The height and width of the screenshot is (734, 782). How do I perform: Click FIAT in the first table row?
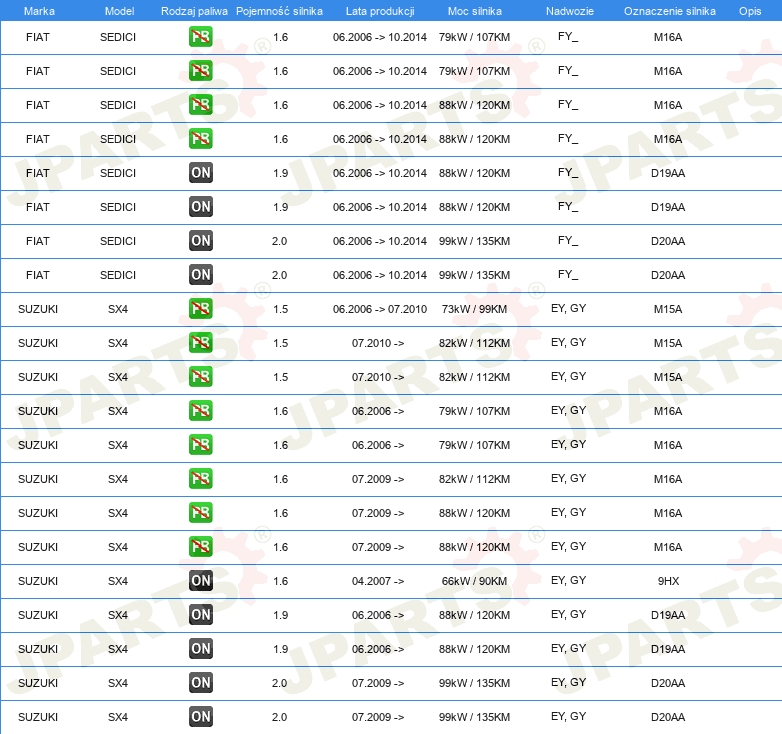pyautogui.click(x=38, y=37)
